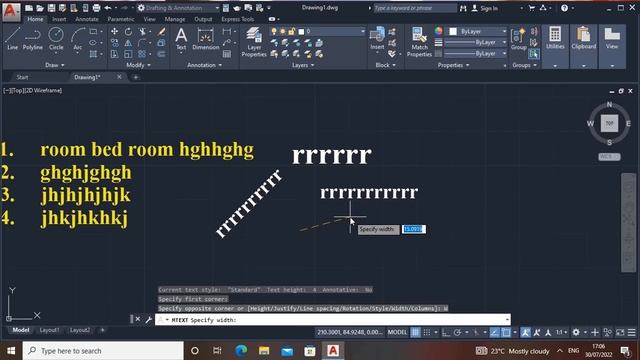640x360 pixels.
Task: Switch to the Parametric ribbon tab
Action: [x=121, y=19]
